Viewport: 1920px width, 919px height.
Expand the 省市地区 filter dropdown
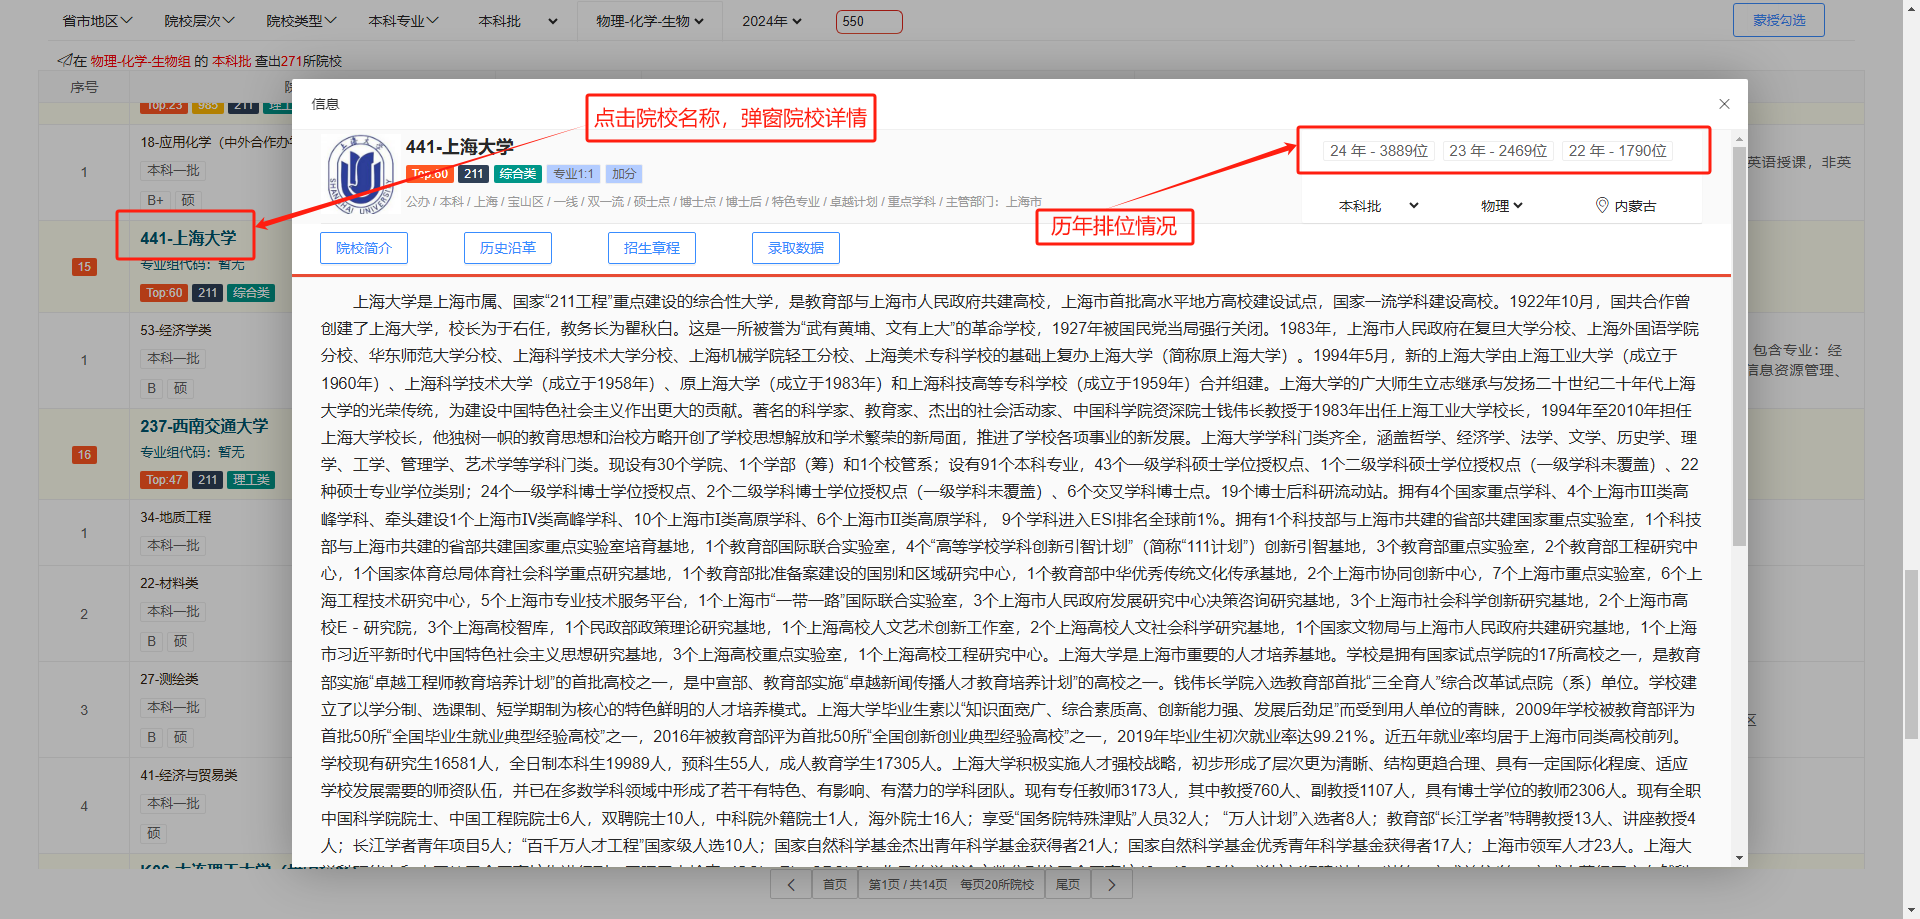coord(97,21)
